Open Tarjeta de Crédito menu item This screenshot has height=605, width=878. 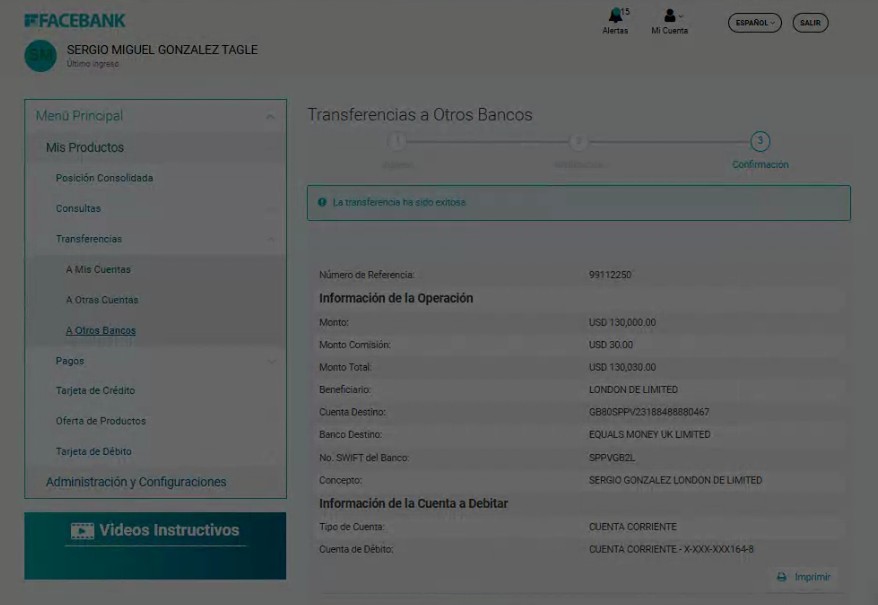click(x=95, y=391)
